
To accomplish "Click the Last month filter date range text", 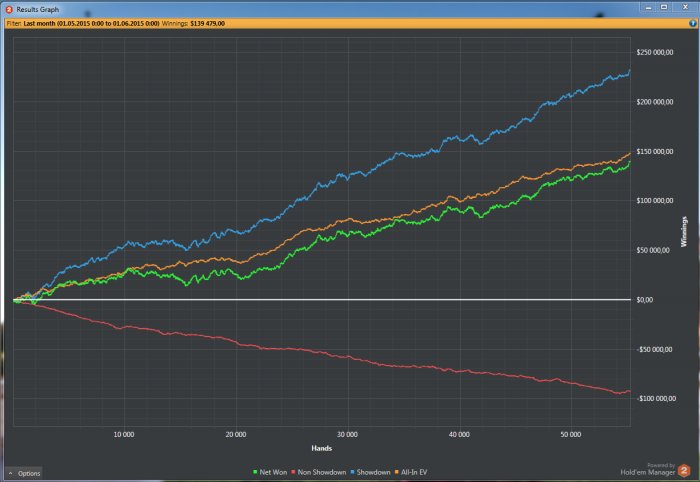I will click(x=91, y=23).
